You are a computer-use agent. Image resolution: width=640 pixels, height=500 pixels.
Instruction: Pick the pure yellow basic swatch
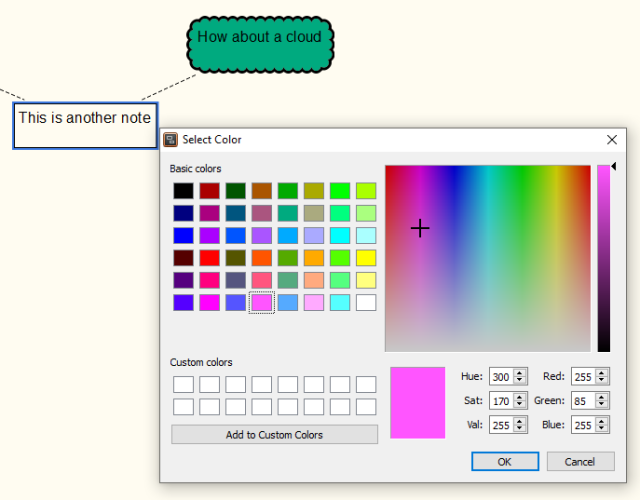pos(366,257)
